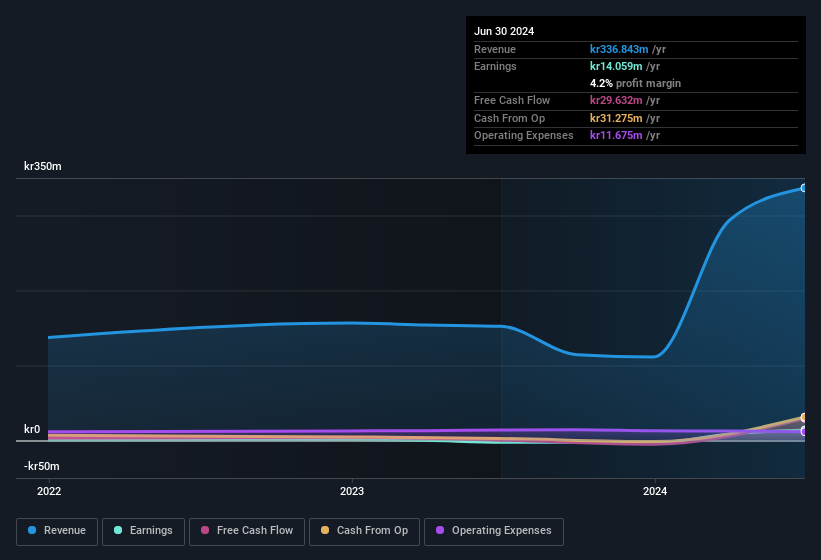Screen dimensions: 821x560
Task: Toggle the Revenue legend button
Action: [x=57, y=531]
